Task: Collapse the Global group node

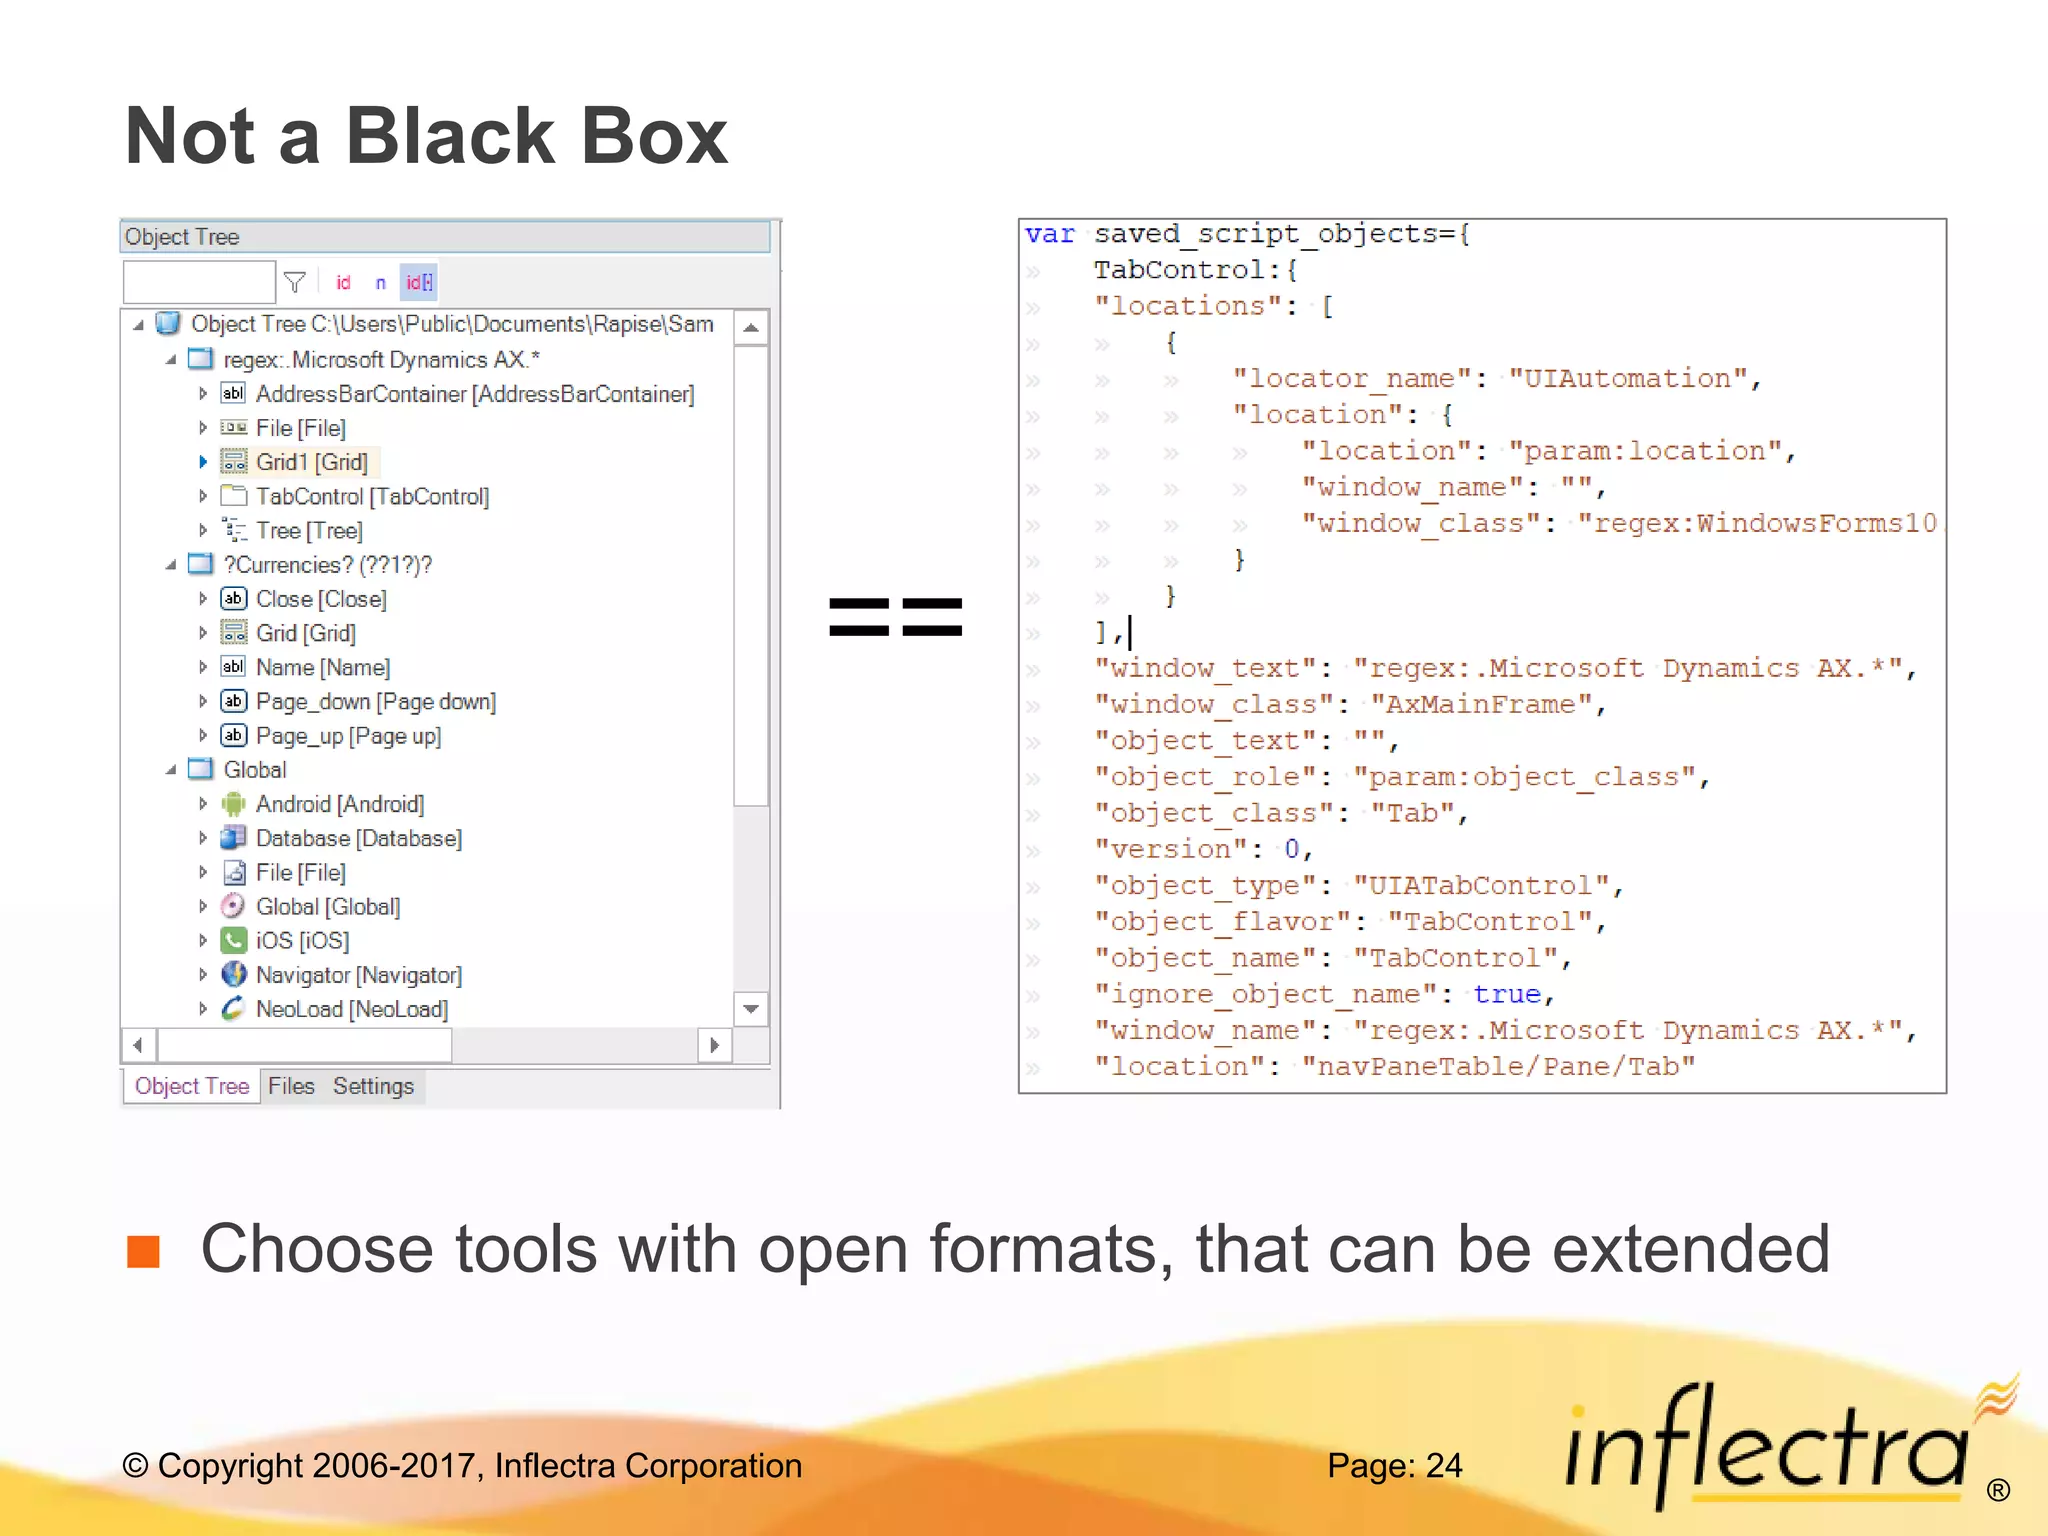Action: click(171, 770)
